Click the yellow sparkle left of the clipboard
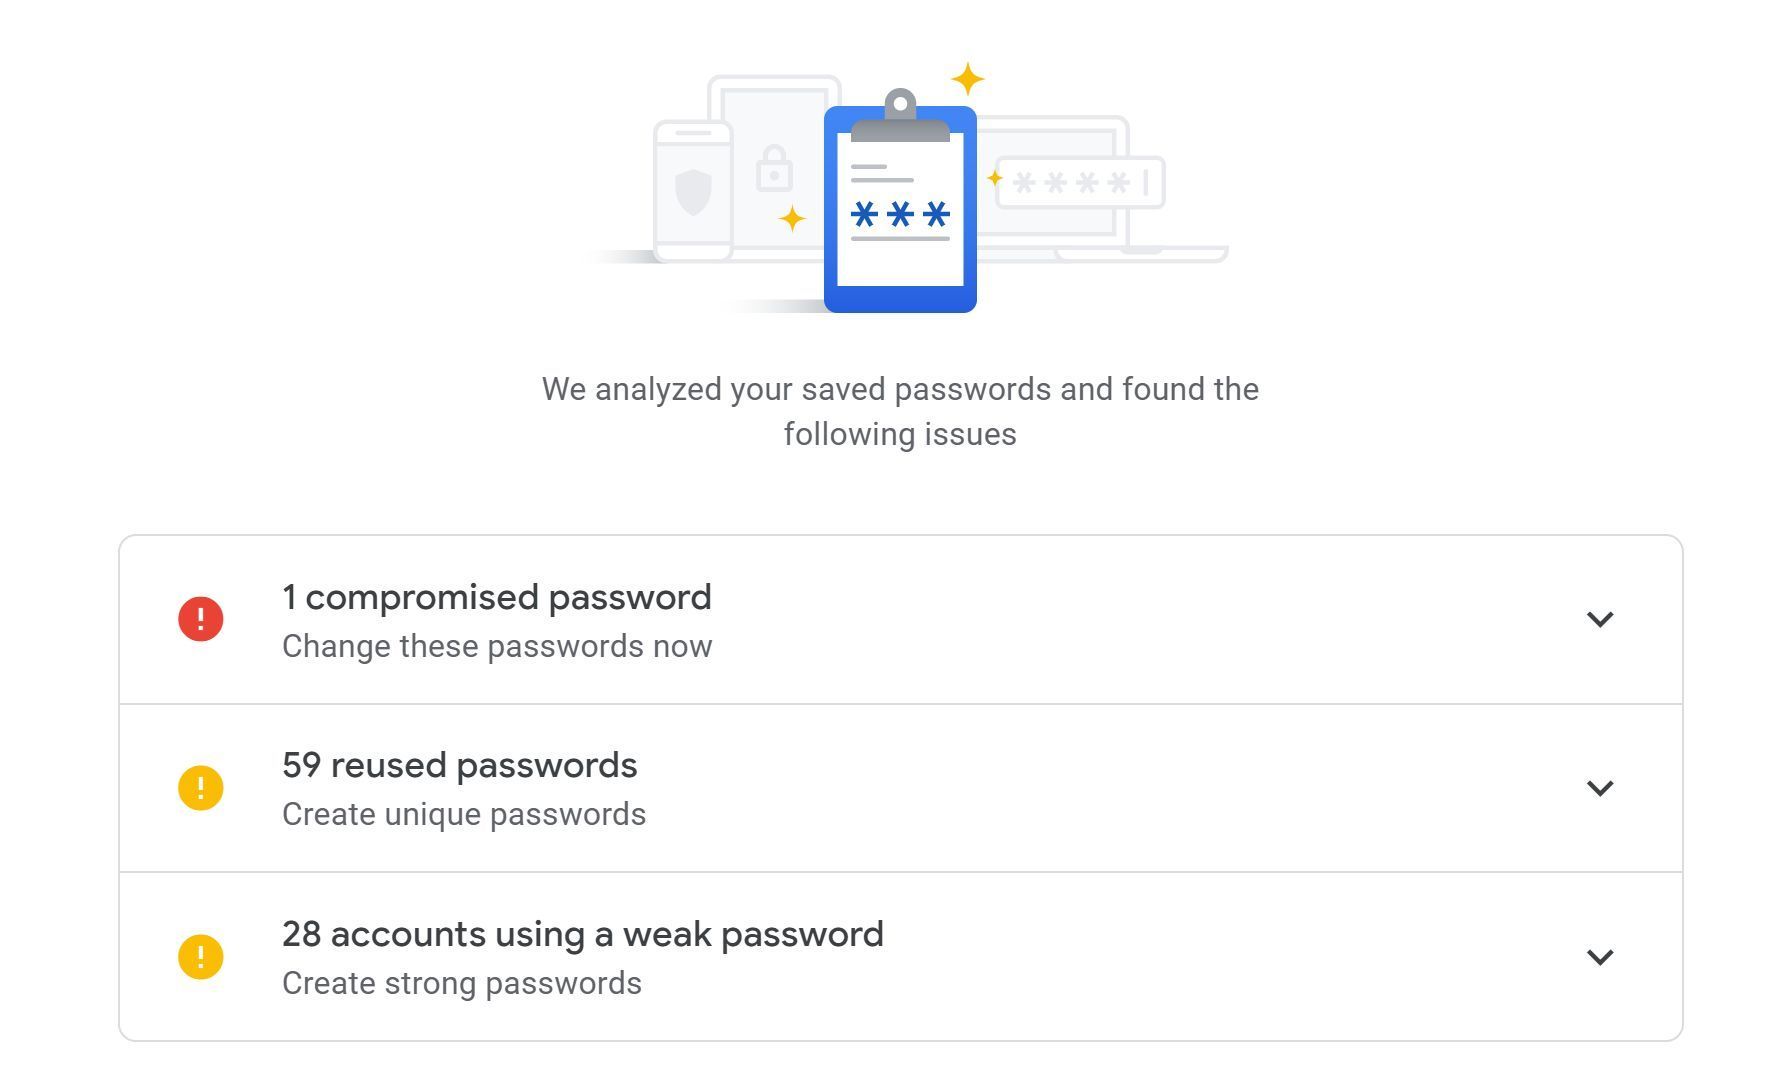The height and width of the screenshot is (1090, 1773). 792,218
